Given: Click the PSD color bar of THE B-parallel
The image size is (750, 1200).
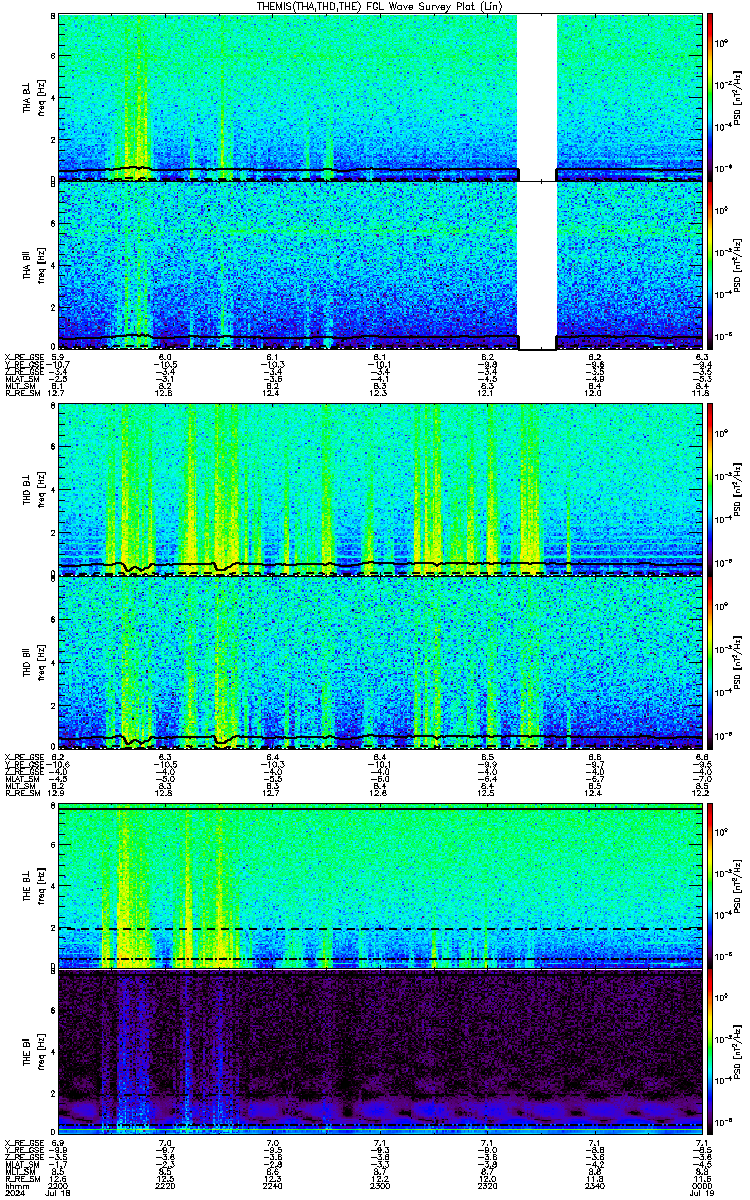Looking at the screenshot, I should click(x=710, y=1054).
